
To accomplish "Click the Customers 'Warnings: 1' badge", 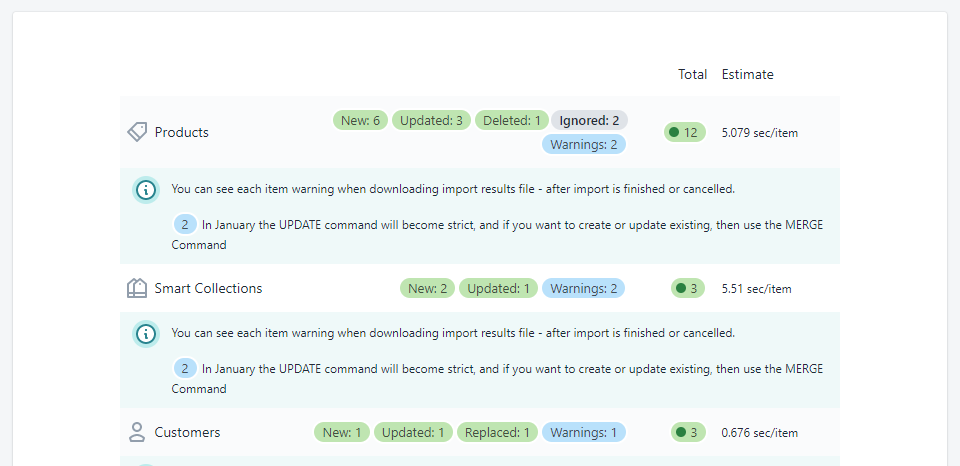I will coord(584,432).
